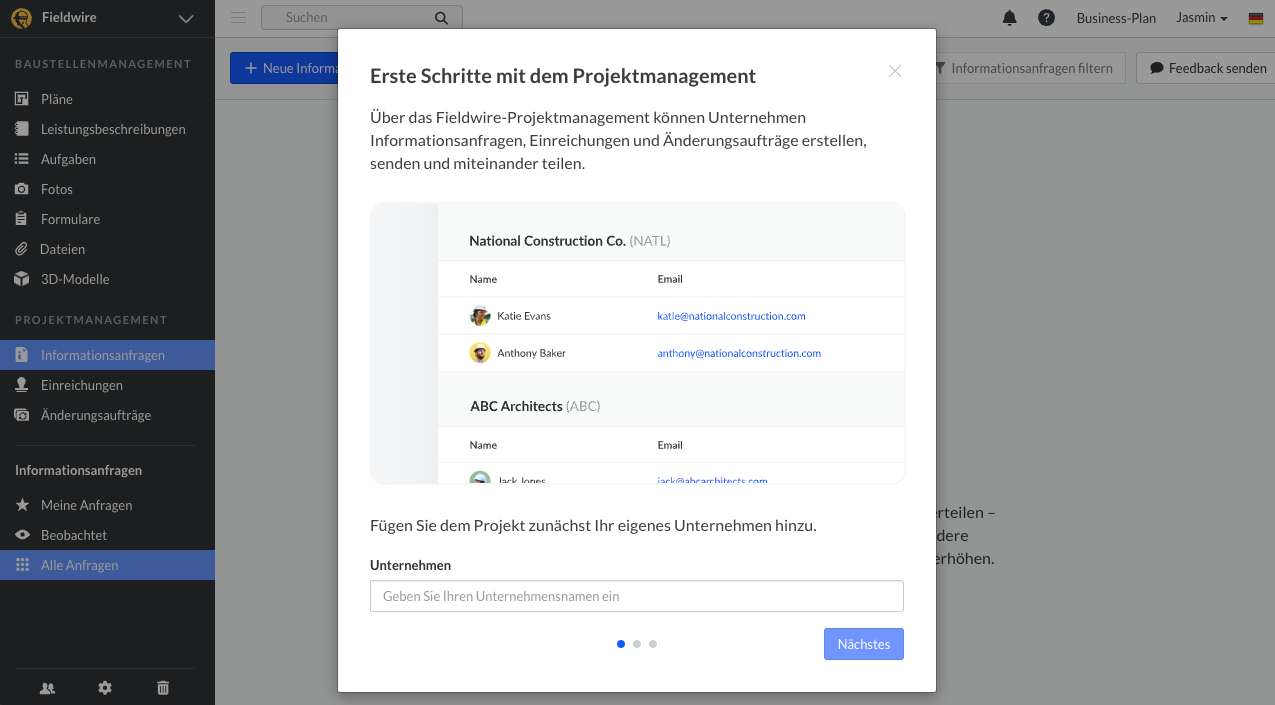Viewport: 1275px width, 705px height.
Task: Click Katie Evans avatar image
Action: click(x=480, y=316)
